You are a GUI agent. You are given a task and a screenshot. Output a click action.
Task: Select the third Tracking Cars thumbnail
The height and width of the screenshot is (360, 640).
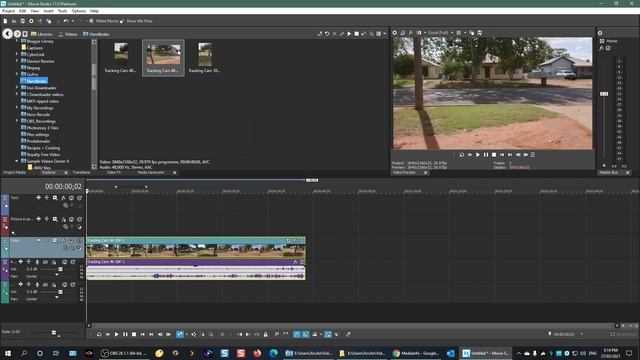pos(205,58)
